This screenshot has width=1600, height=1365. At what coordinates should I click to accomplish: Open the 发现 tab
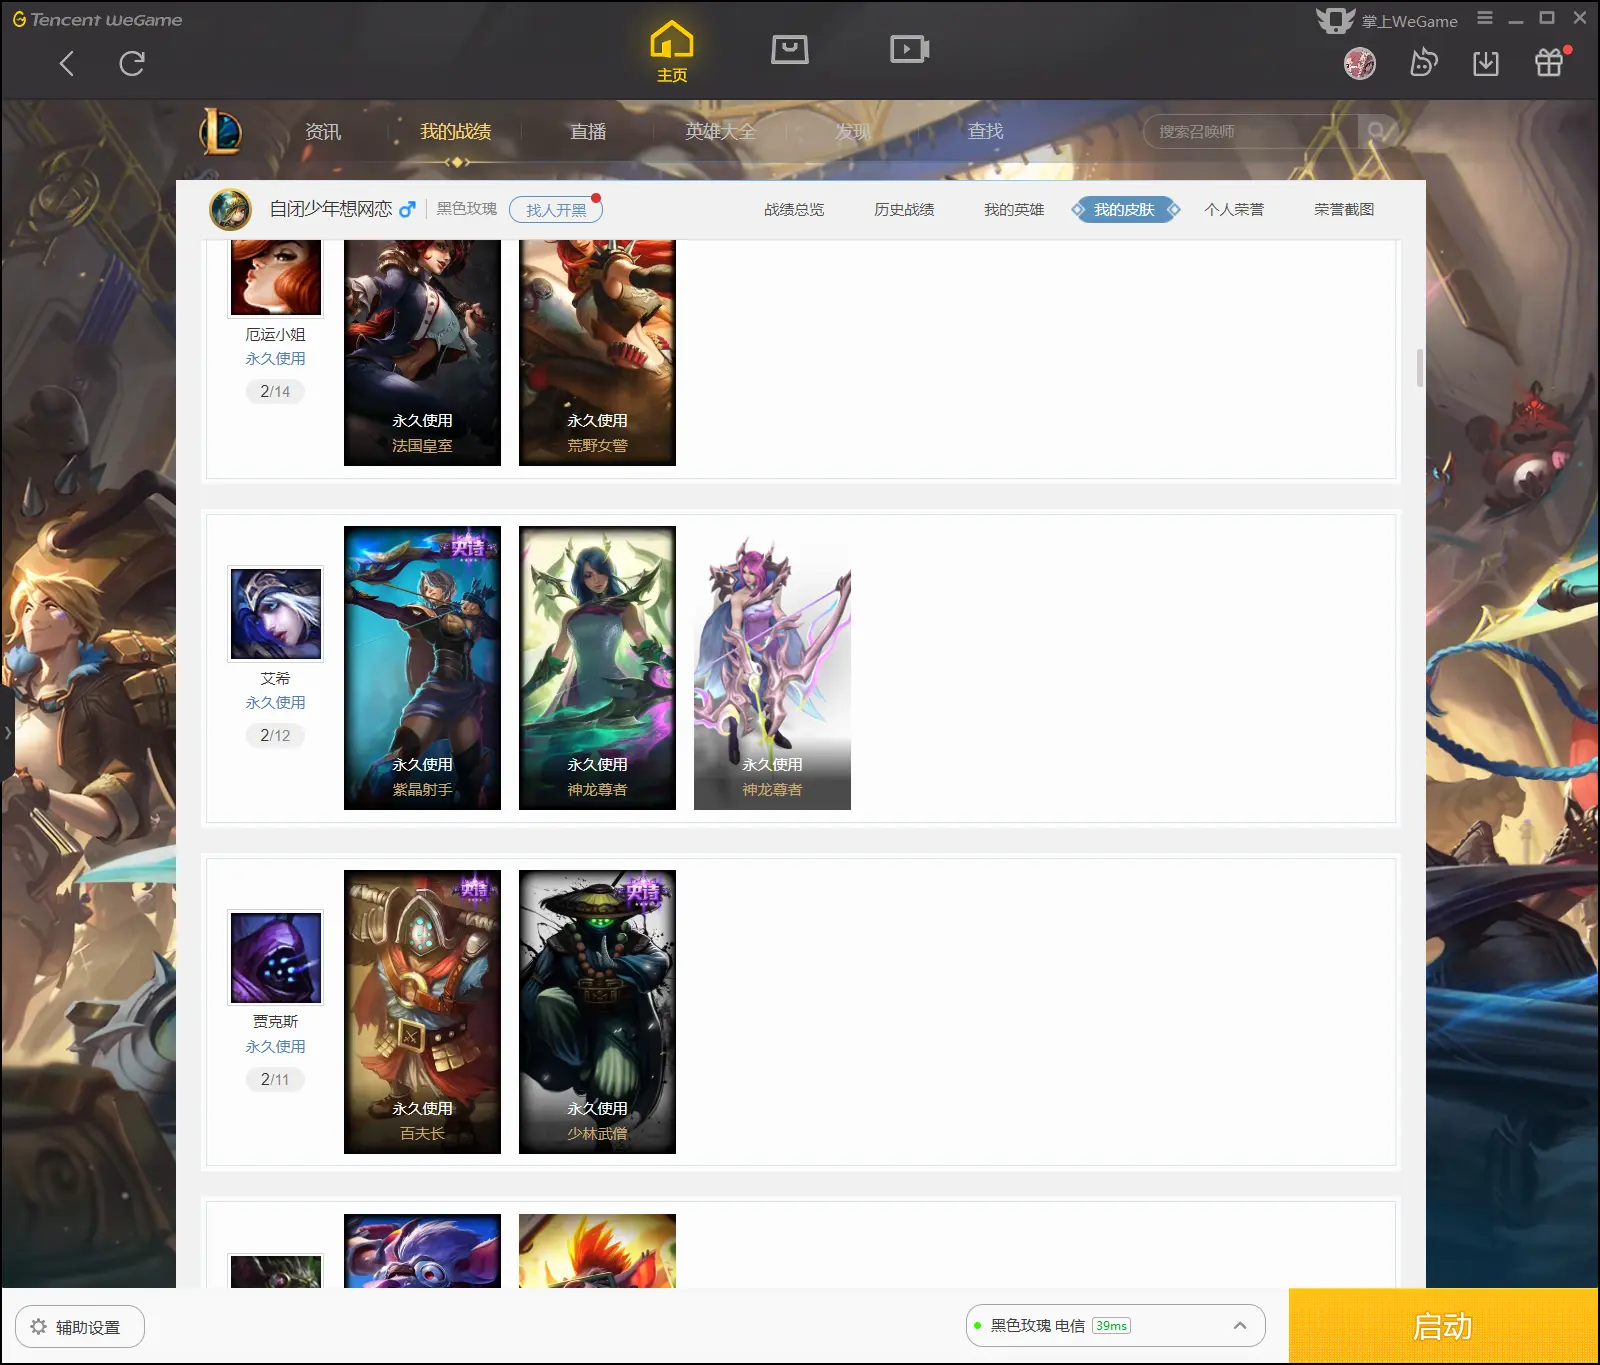click(x=853, y=131)
